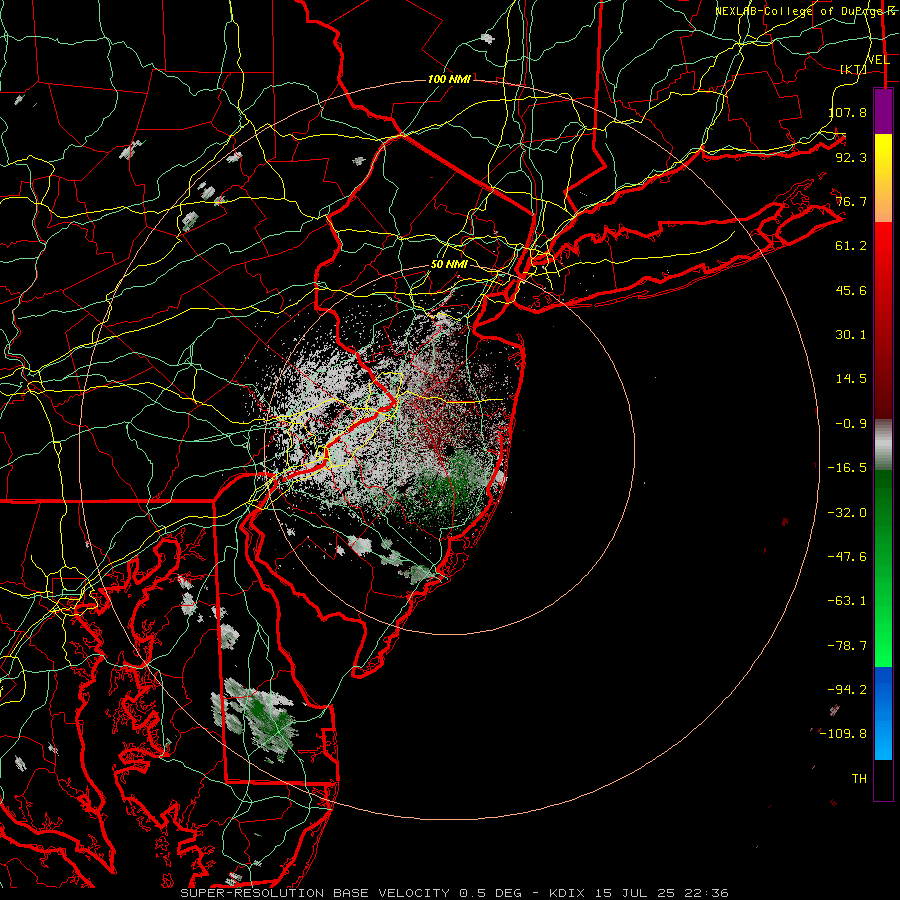Click the -109.8 legend value
The width and height of the screenshot is (900, 900).
[x=843, y=734]
